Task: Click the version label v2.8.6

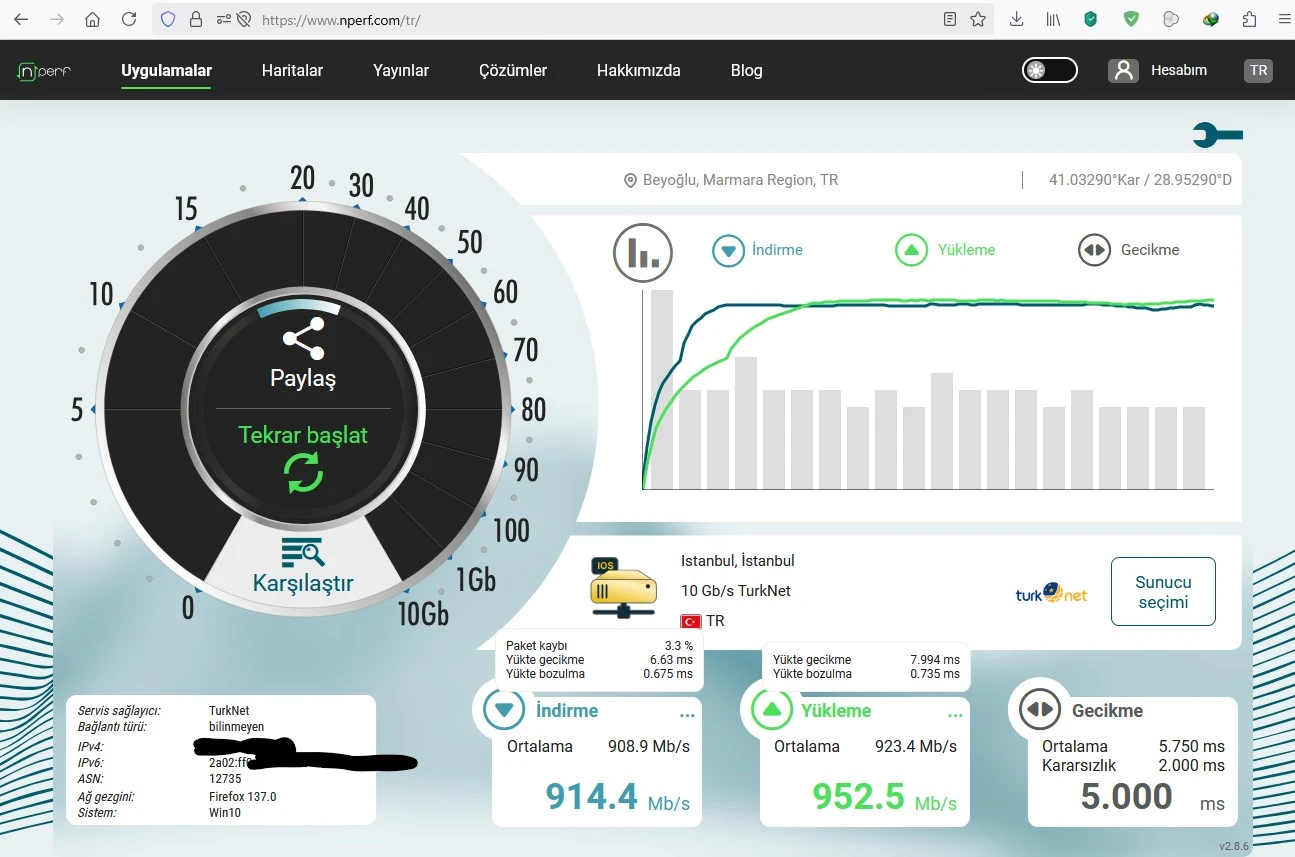Action: tap(1235, 846)
